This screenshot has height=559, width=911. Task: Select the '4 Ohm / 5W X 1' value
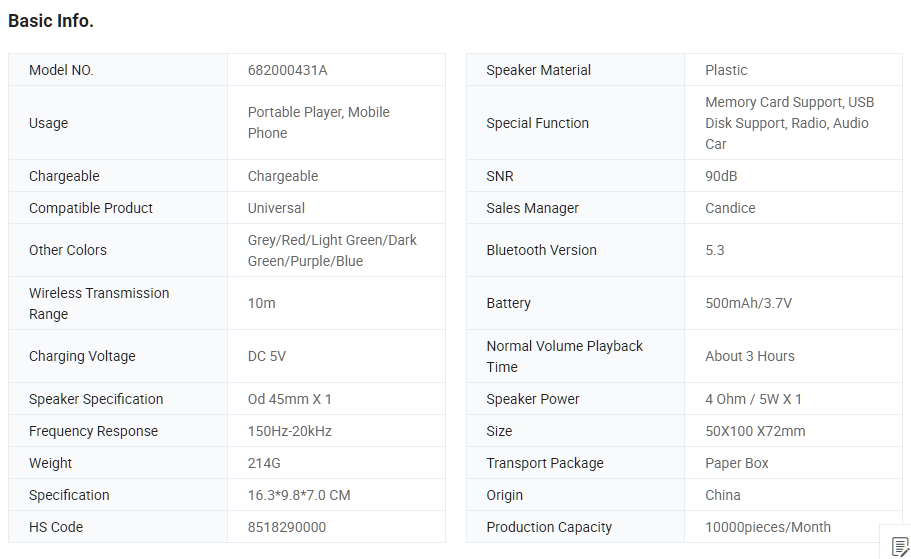[754, 399]
